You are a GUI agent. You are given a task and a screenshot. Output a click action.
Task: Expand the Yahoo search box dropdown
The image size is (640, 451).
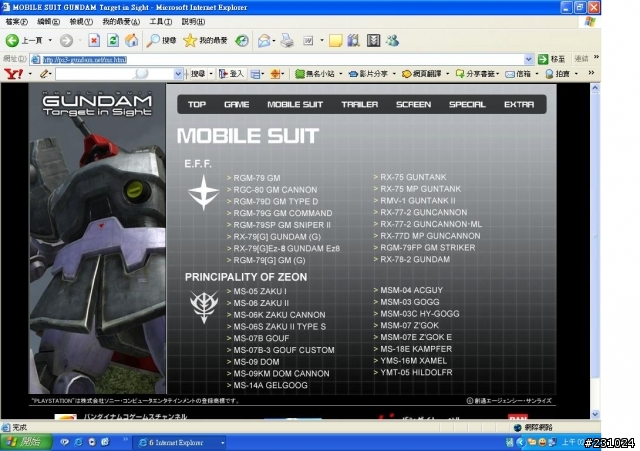tap(178, 74)
